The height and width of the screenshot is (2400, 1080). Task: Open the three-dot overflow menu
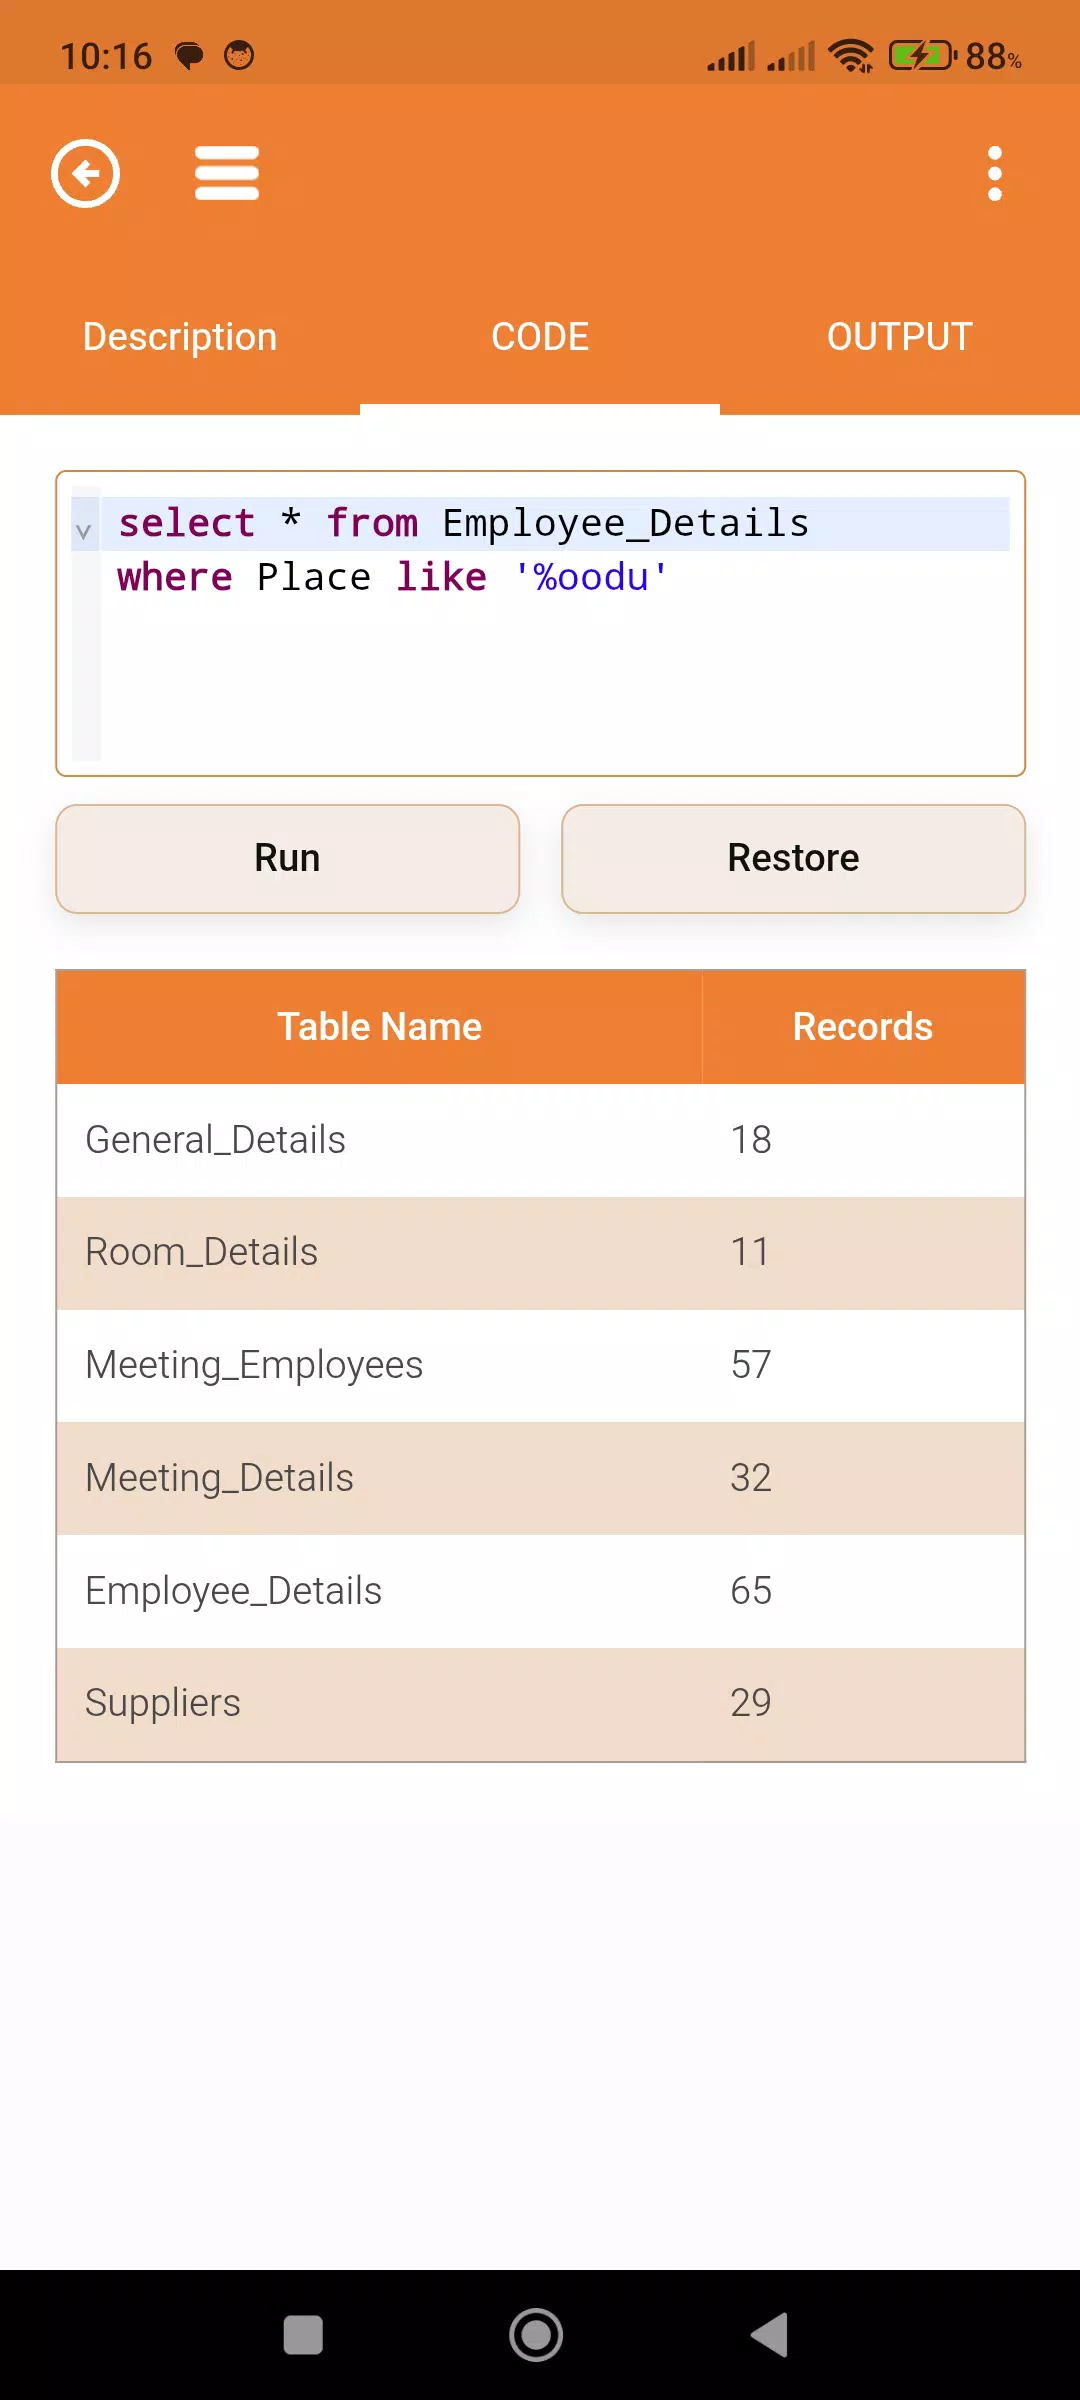tap(994, 174)
